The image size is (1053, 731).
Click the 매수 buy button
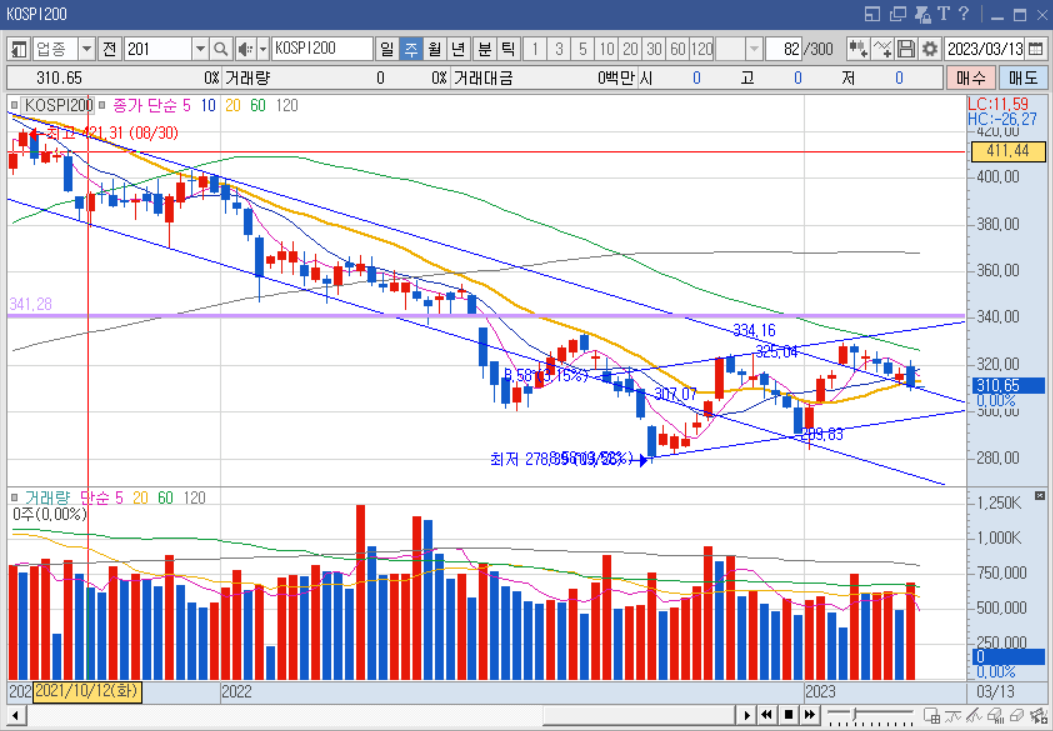[x=970, y=78]
